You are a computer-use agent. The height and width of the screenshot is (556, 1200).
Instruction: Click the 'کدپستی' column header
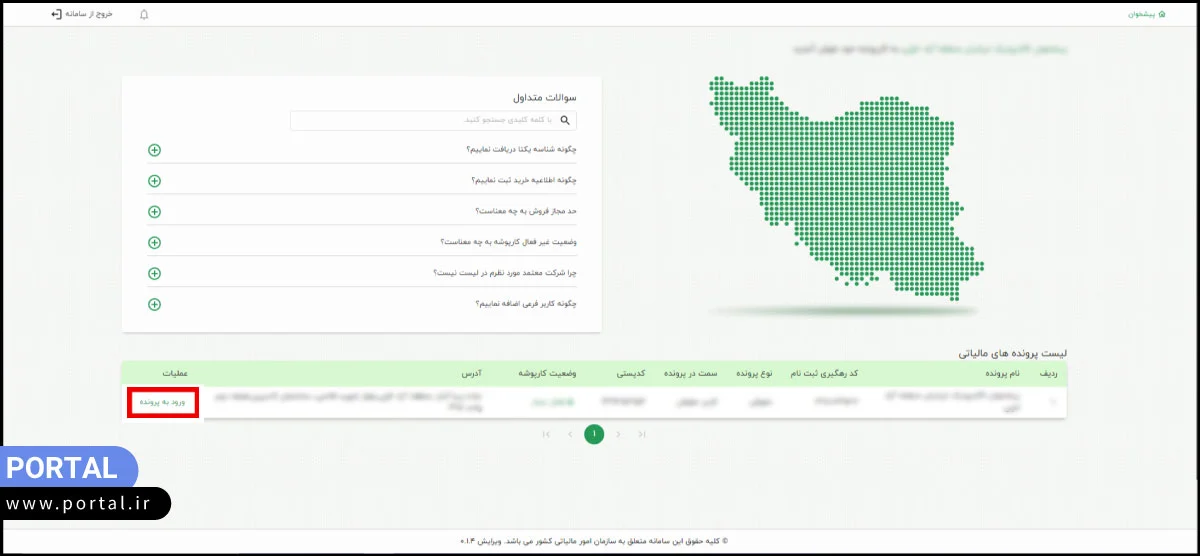coord(632,374)
